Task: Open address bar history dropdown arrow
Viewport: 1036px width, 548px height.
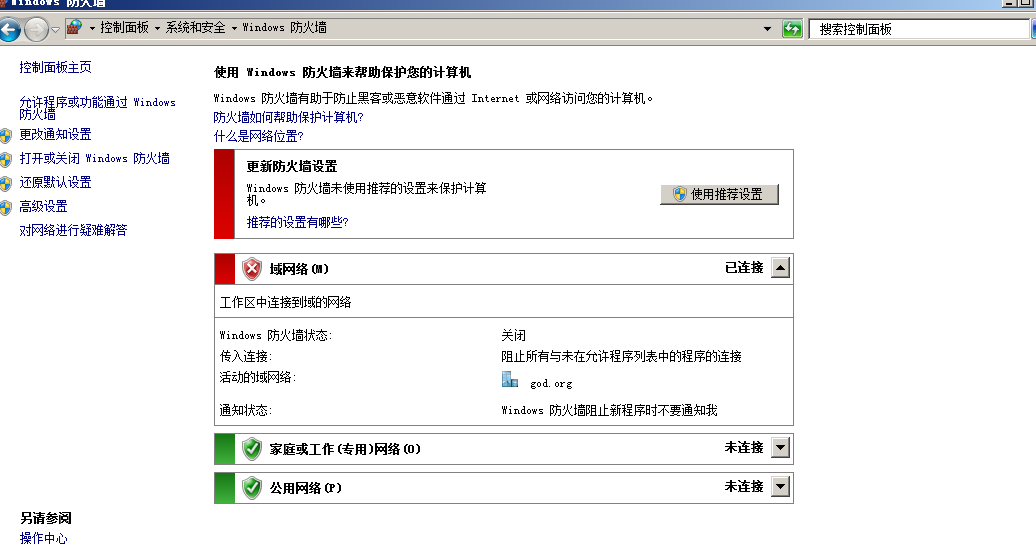Action: click(x=767, y=29)
